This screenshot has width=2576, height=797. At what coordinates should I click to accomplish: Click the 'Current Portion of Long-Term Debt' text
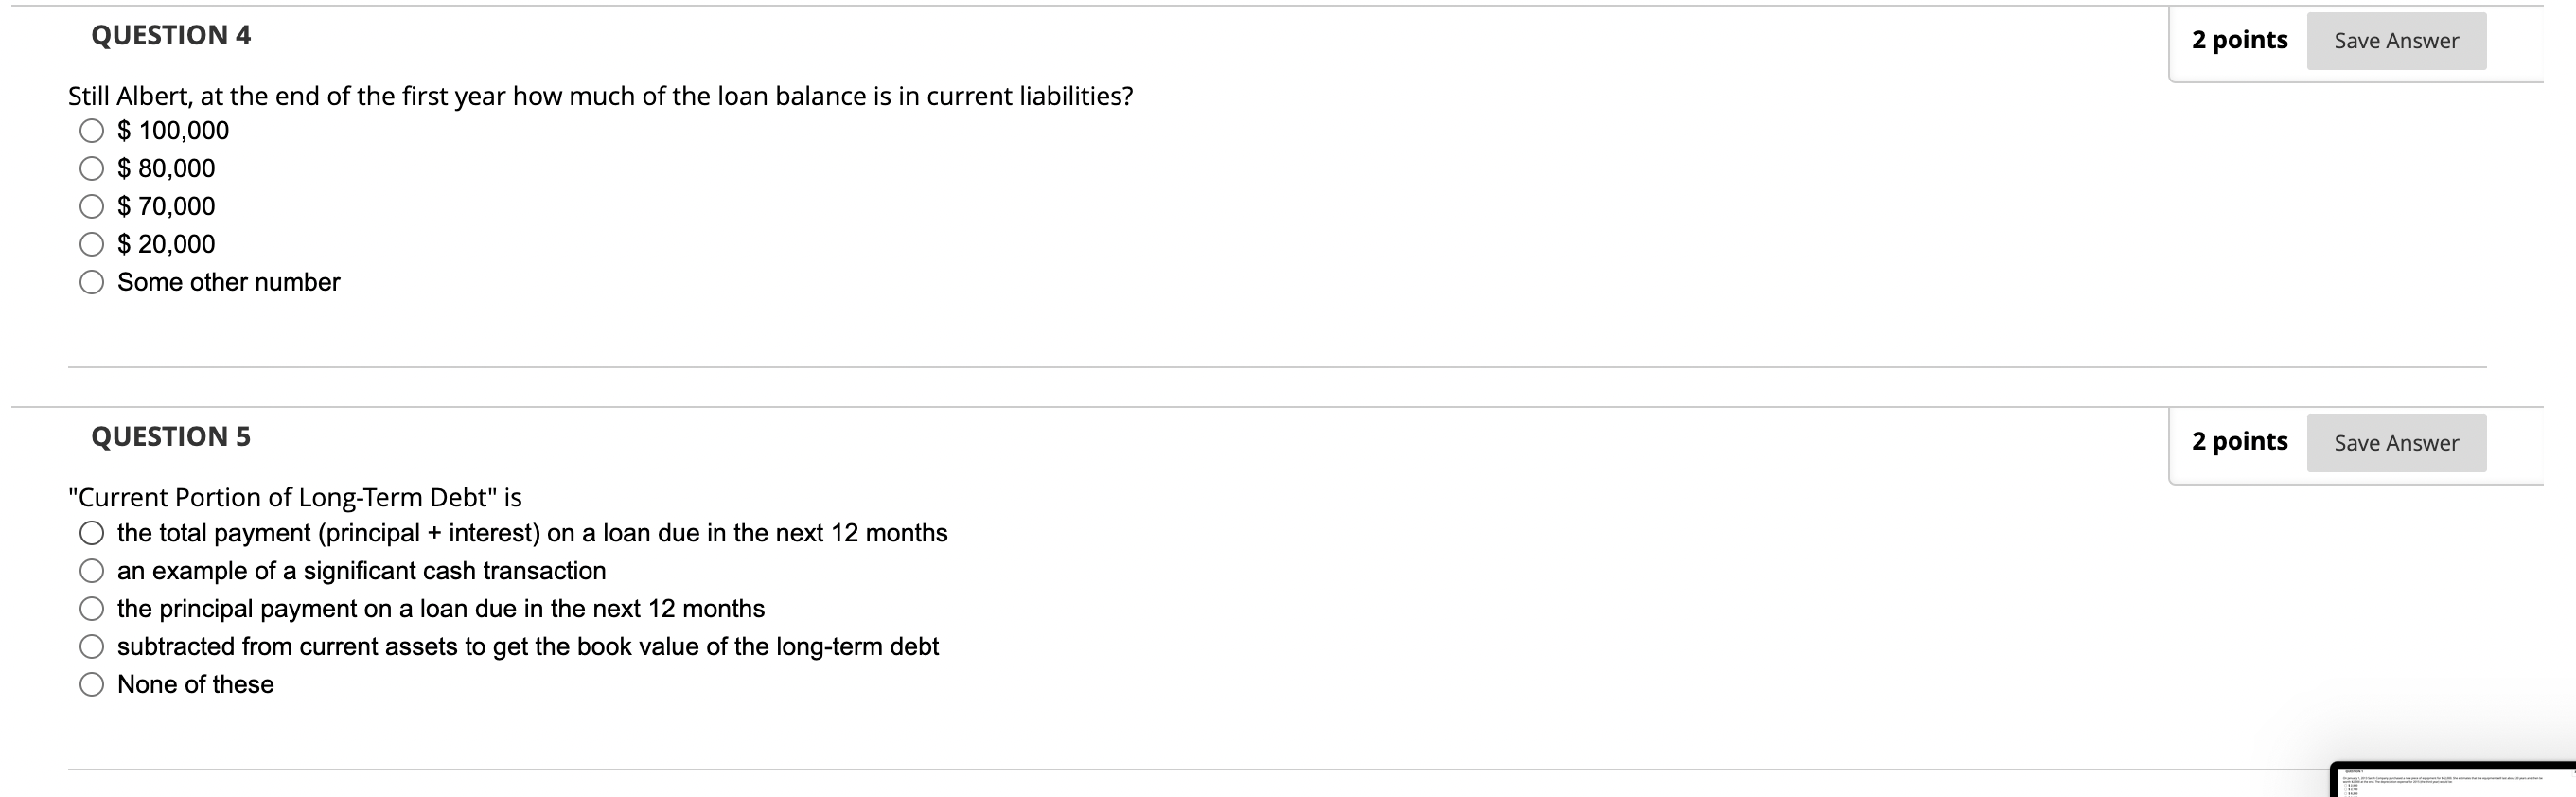(x=295, y=497)
